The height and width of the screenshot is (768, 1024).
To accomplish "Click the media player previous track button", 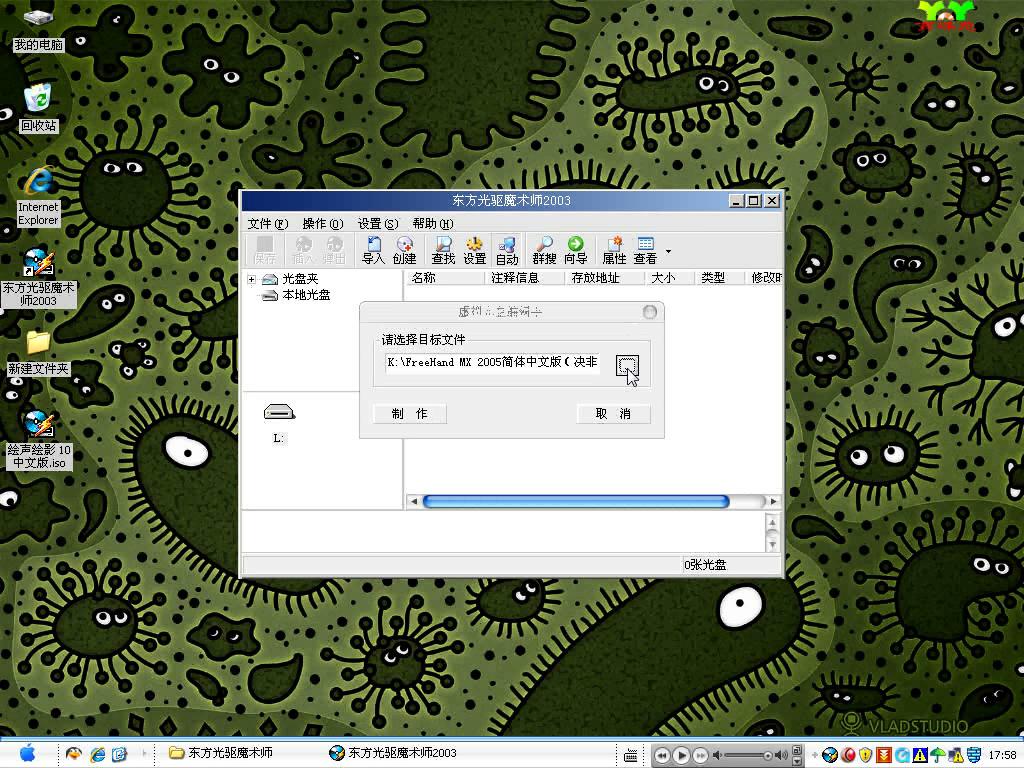I will [x=662, y=756].
